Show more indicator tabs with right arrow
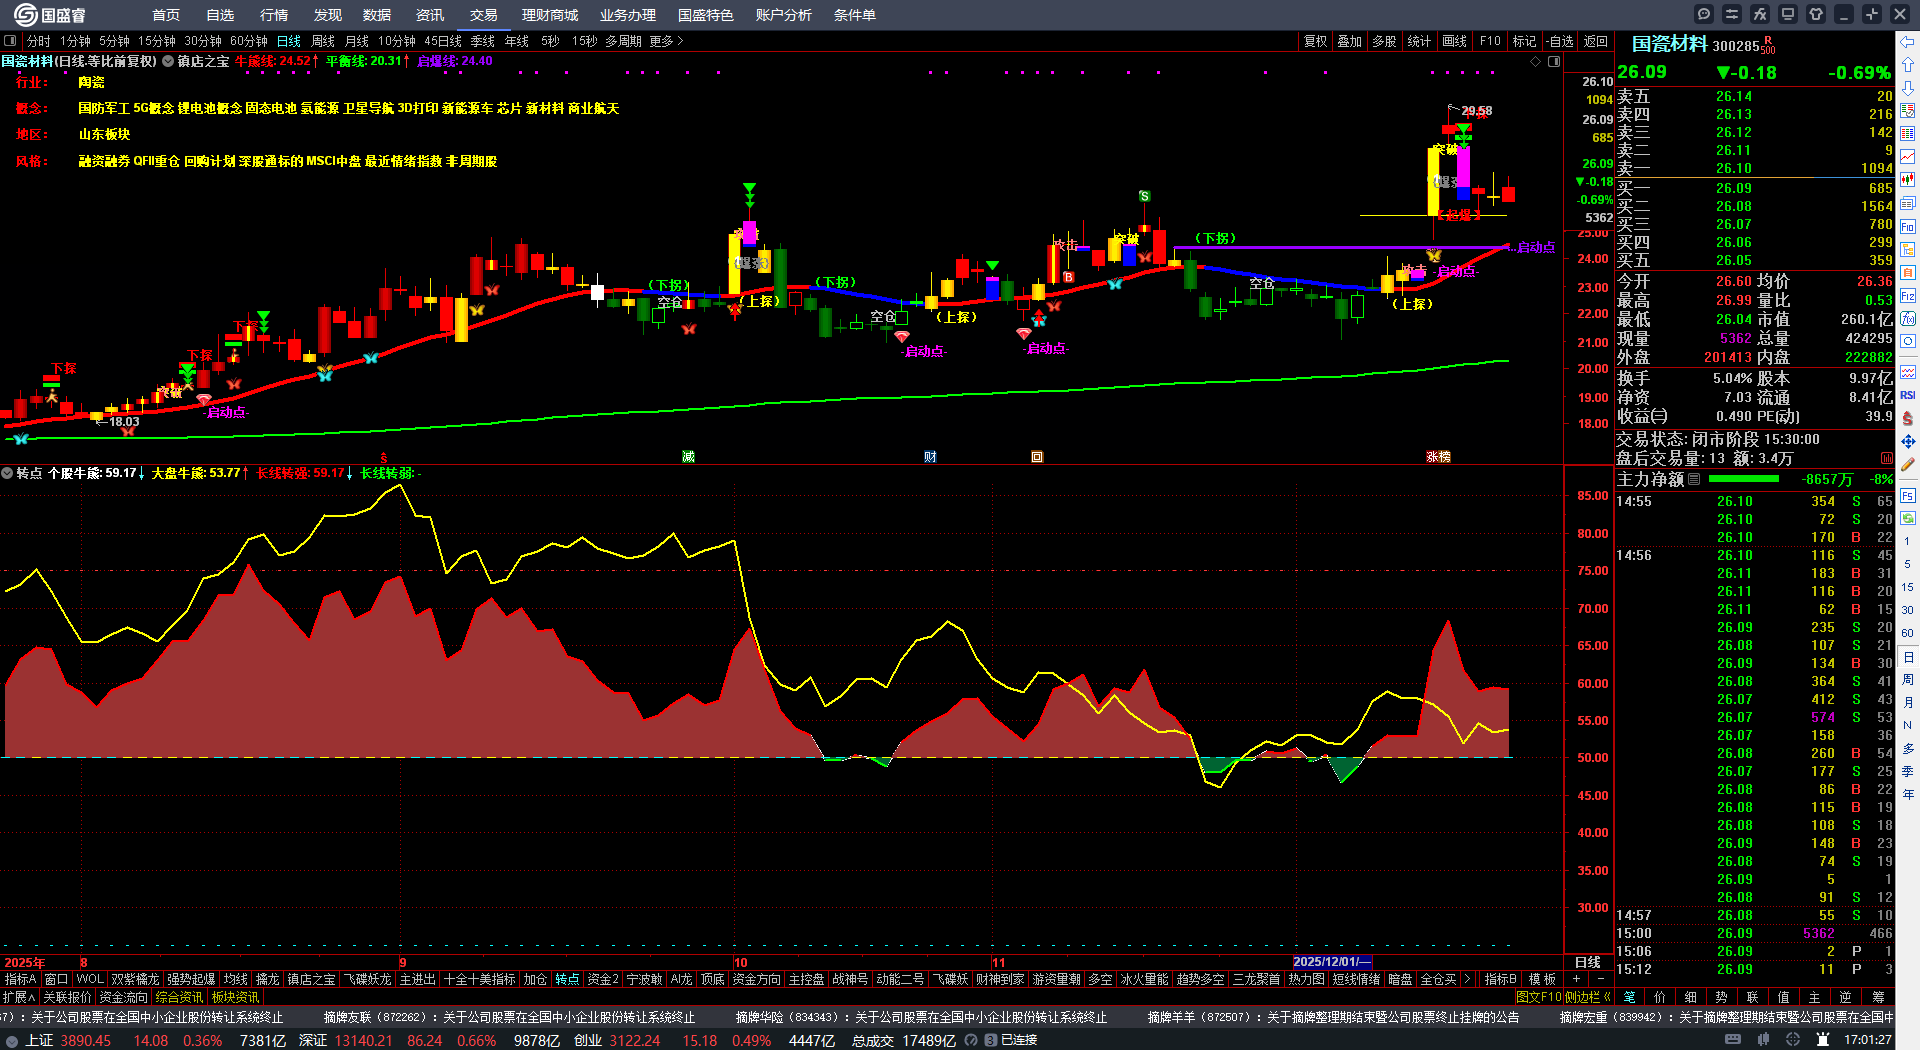The height and width of the screenshot is (1050, 1920). pos(1467,979)
